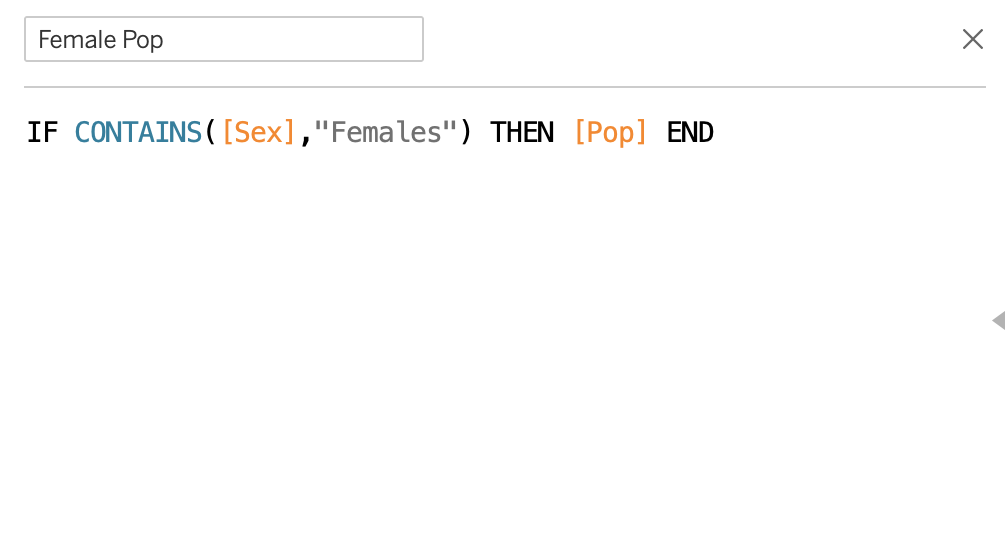Place cursor just before the IF keyword
The height and width of the screenshot is (558, 1006).
(x=27, y=132)
